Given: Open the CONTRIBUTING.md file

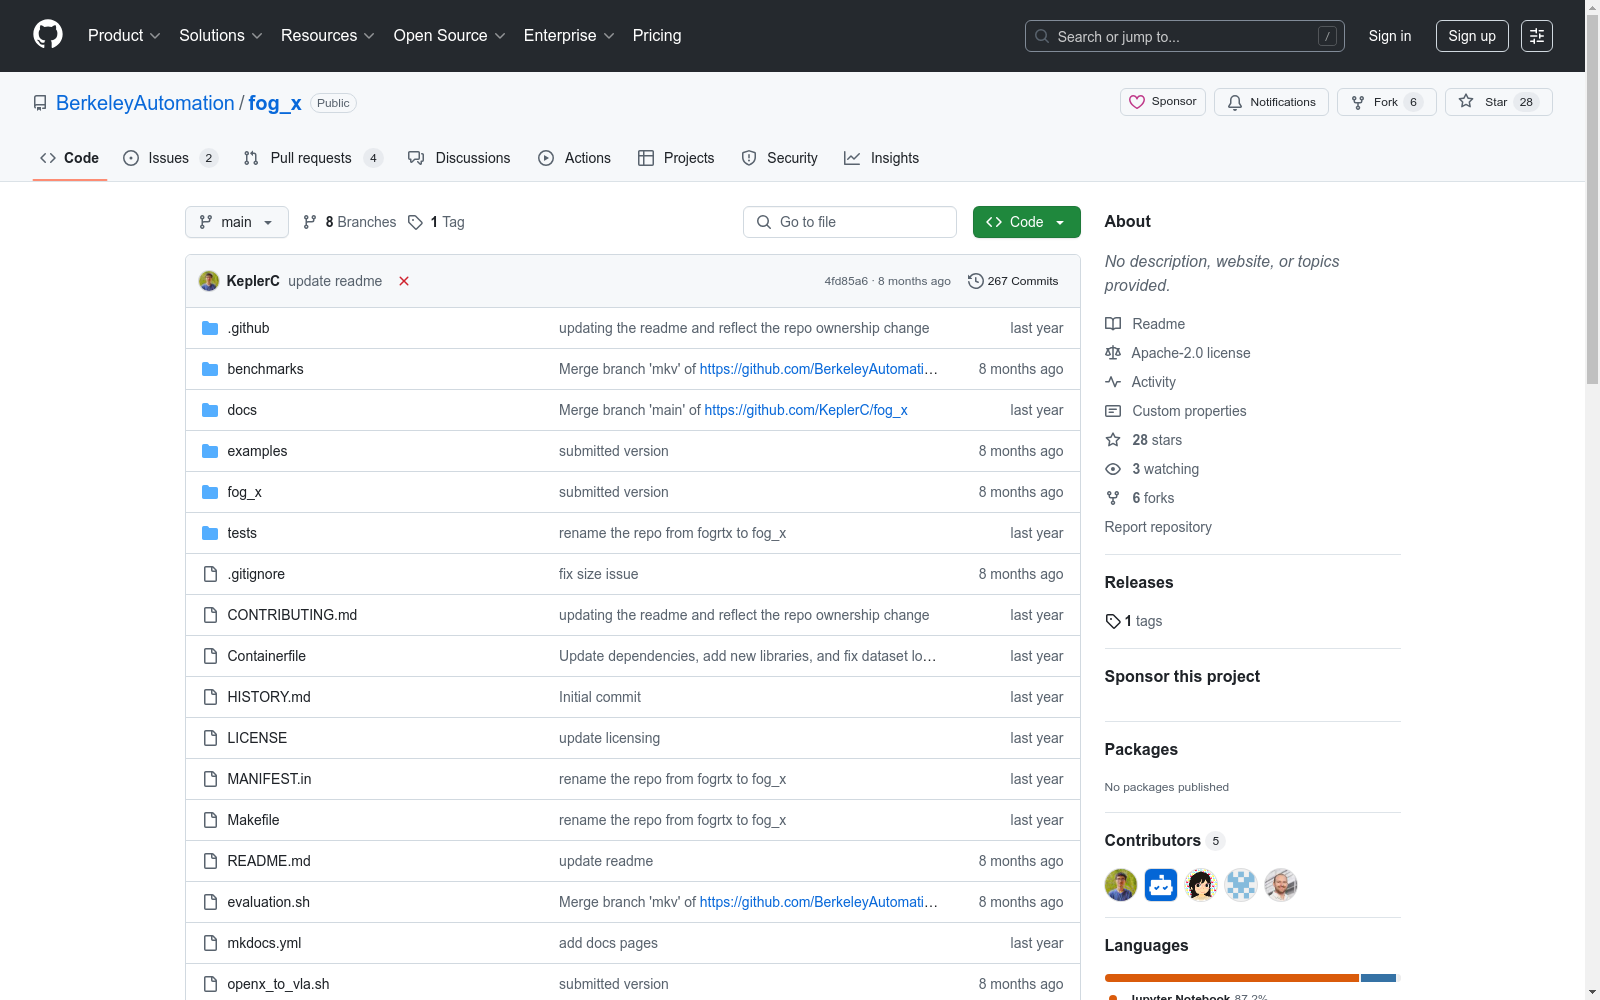Looking at the screenshot, I should 292,615.
